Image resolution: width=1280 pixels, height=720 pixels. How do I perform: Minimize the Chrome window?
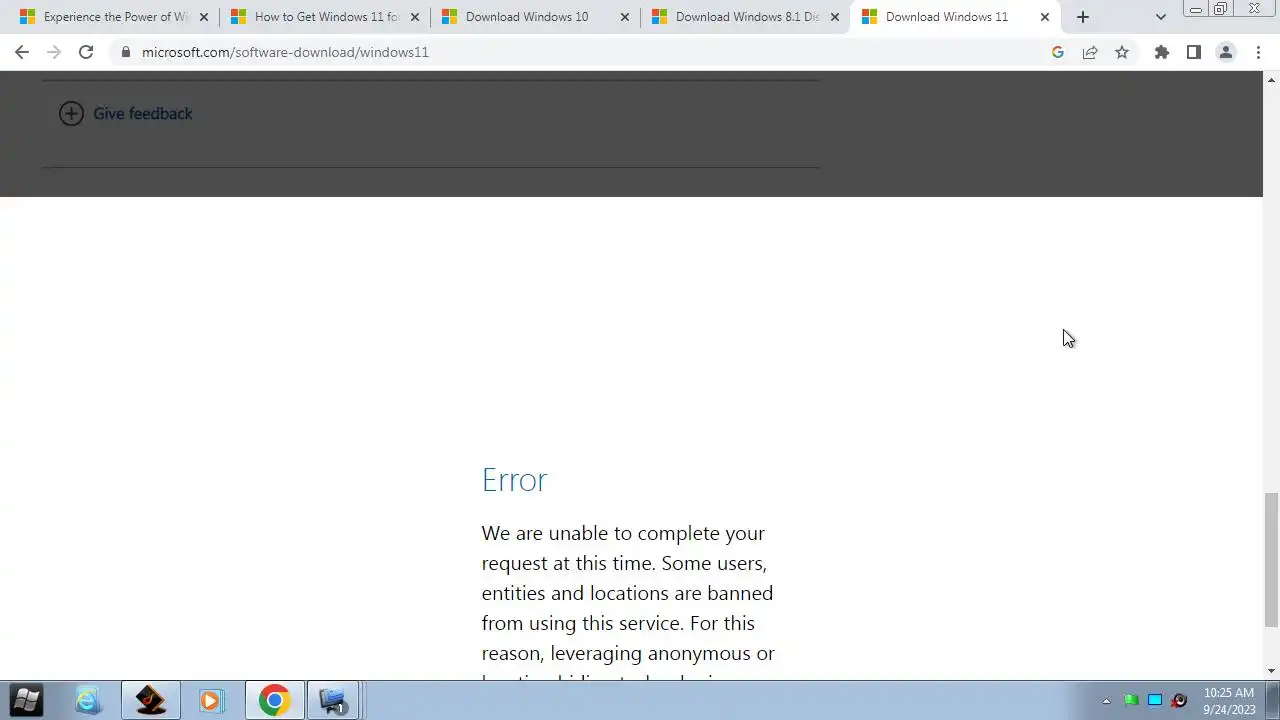(x=1195, y=9)
